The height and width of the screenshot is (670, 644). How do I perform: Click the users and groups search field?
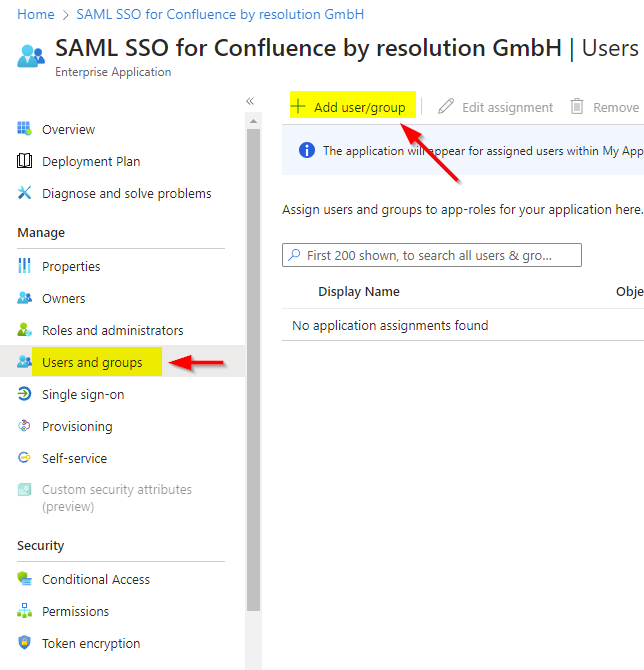(x=432, y=255)
